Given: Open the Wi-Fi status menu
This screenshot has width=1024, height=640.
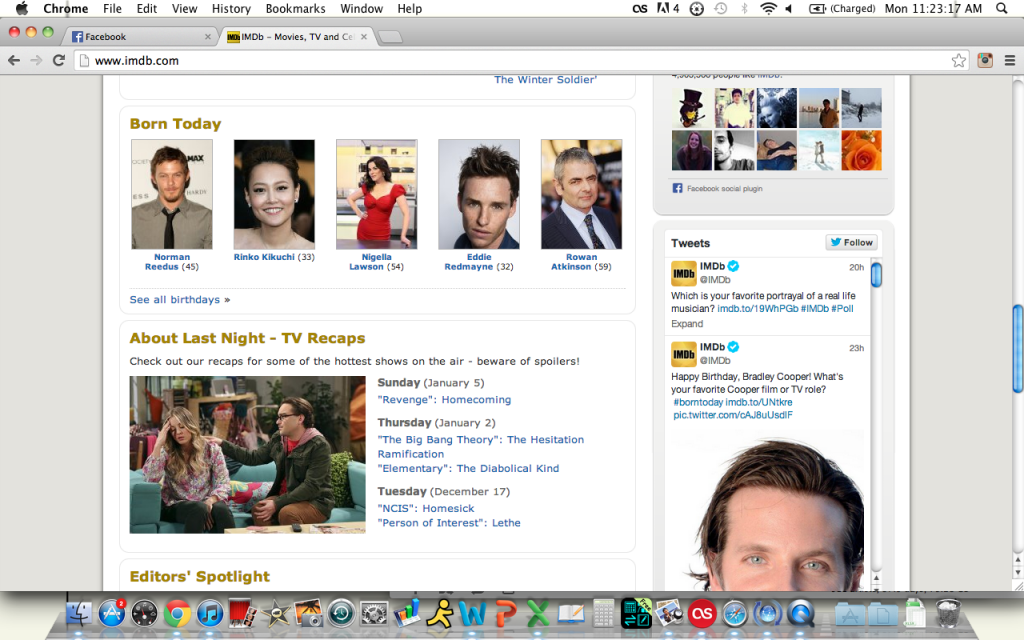Looking at the screenshot, I should [x=768, y=9].
